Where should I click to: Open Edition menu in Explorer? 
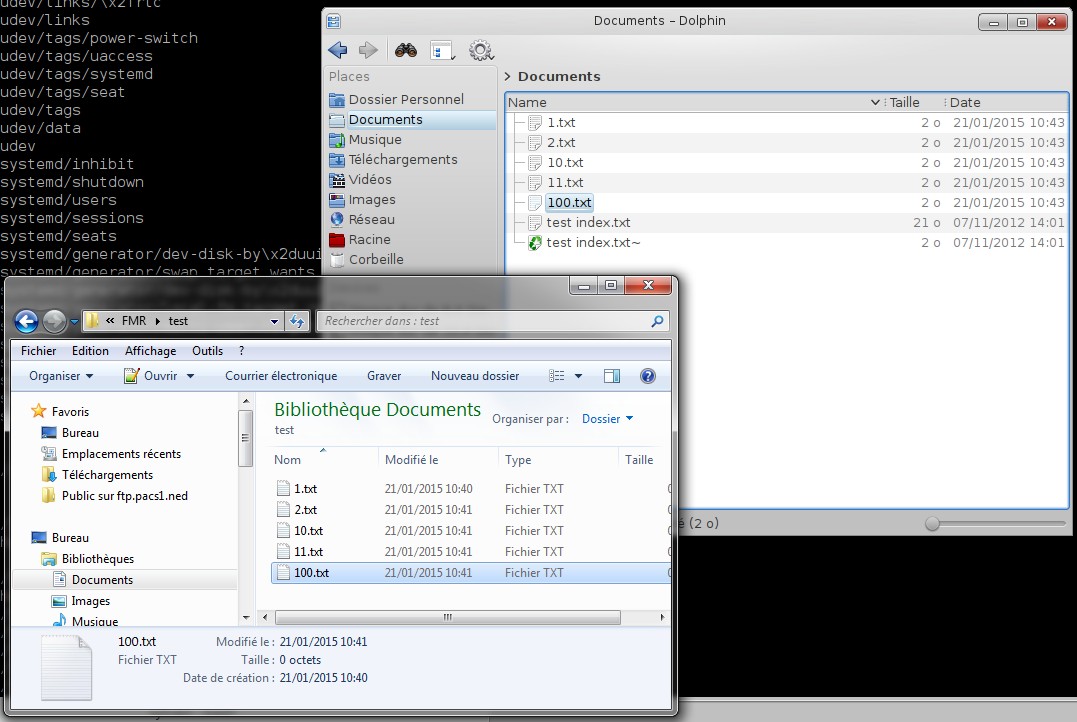tap(90, 351)
